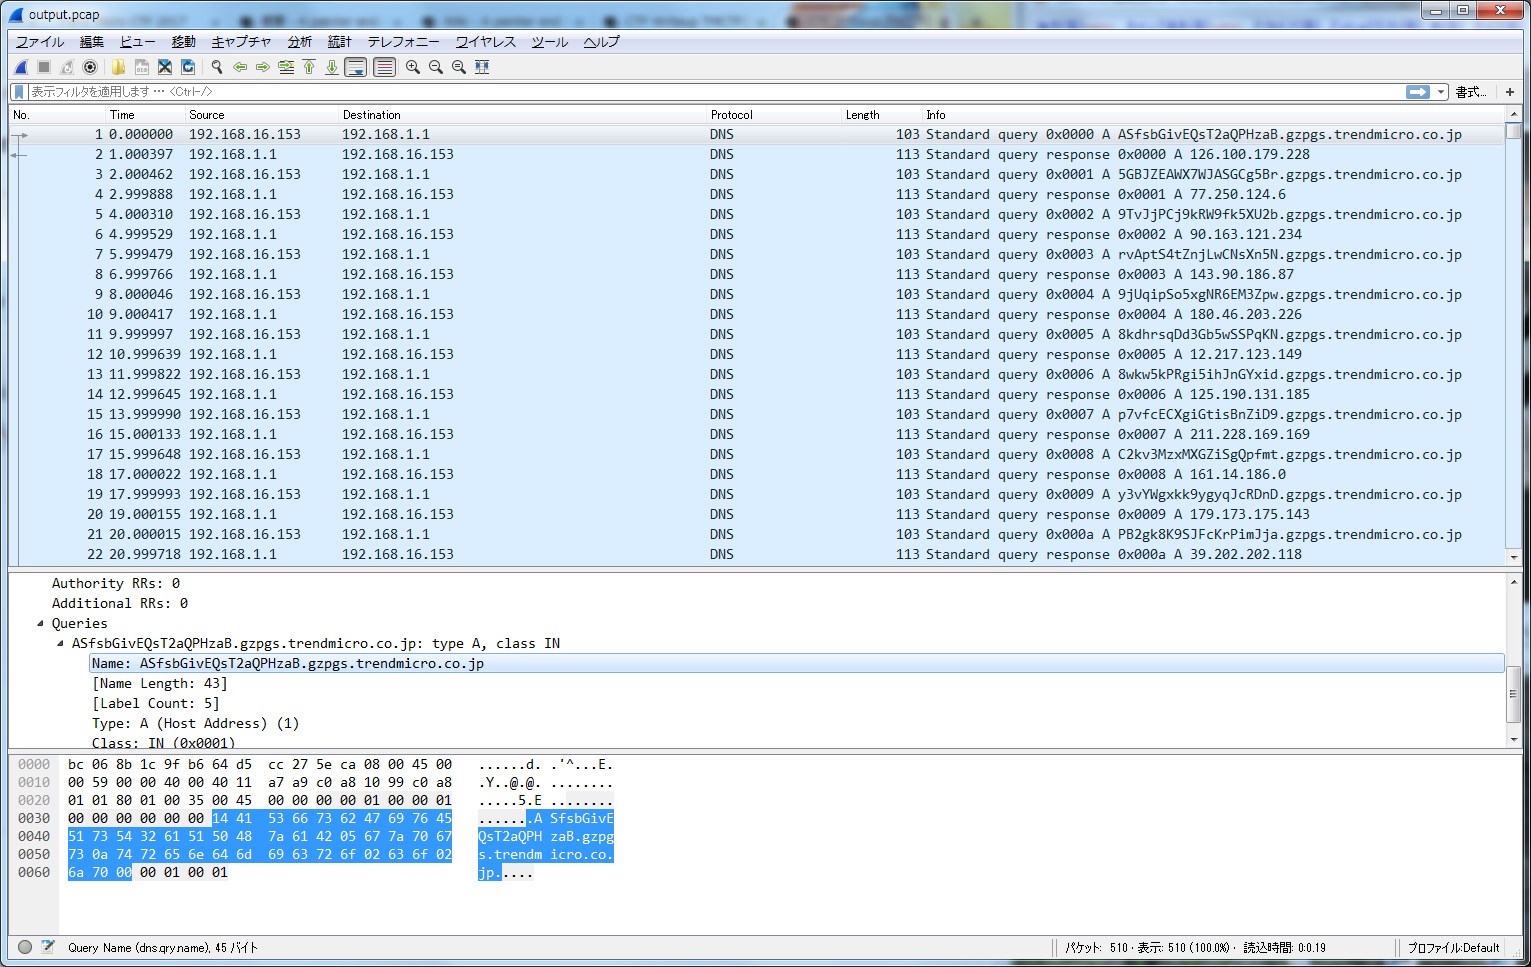This screenshot has height=967, width=1531.
Task: Open Go to specified packet
Action: tap(286, 67)
